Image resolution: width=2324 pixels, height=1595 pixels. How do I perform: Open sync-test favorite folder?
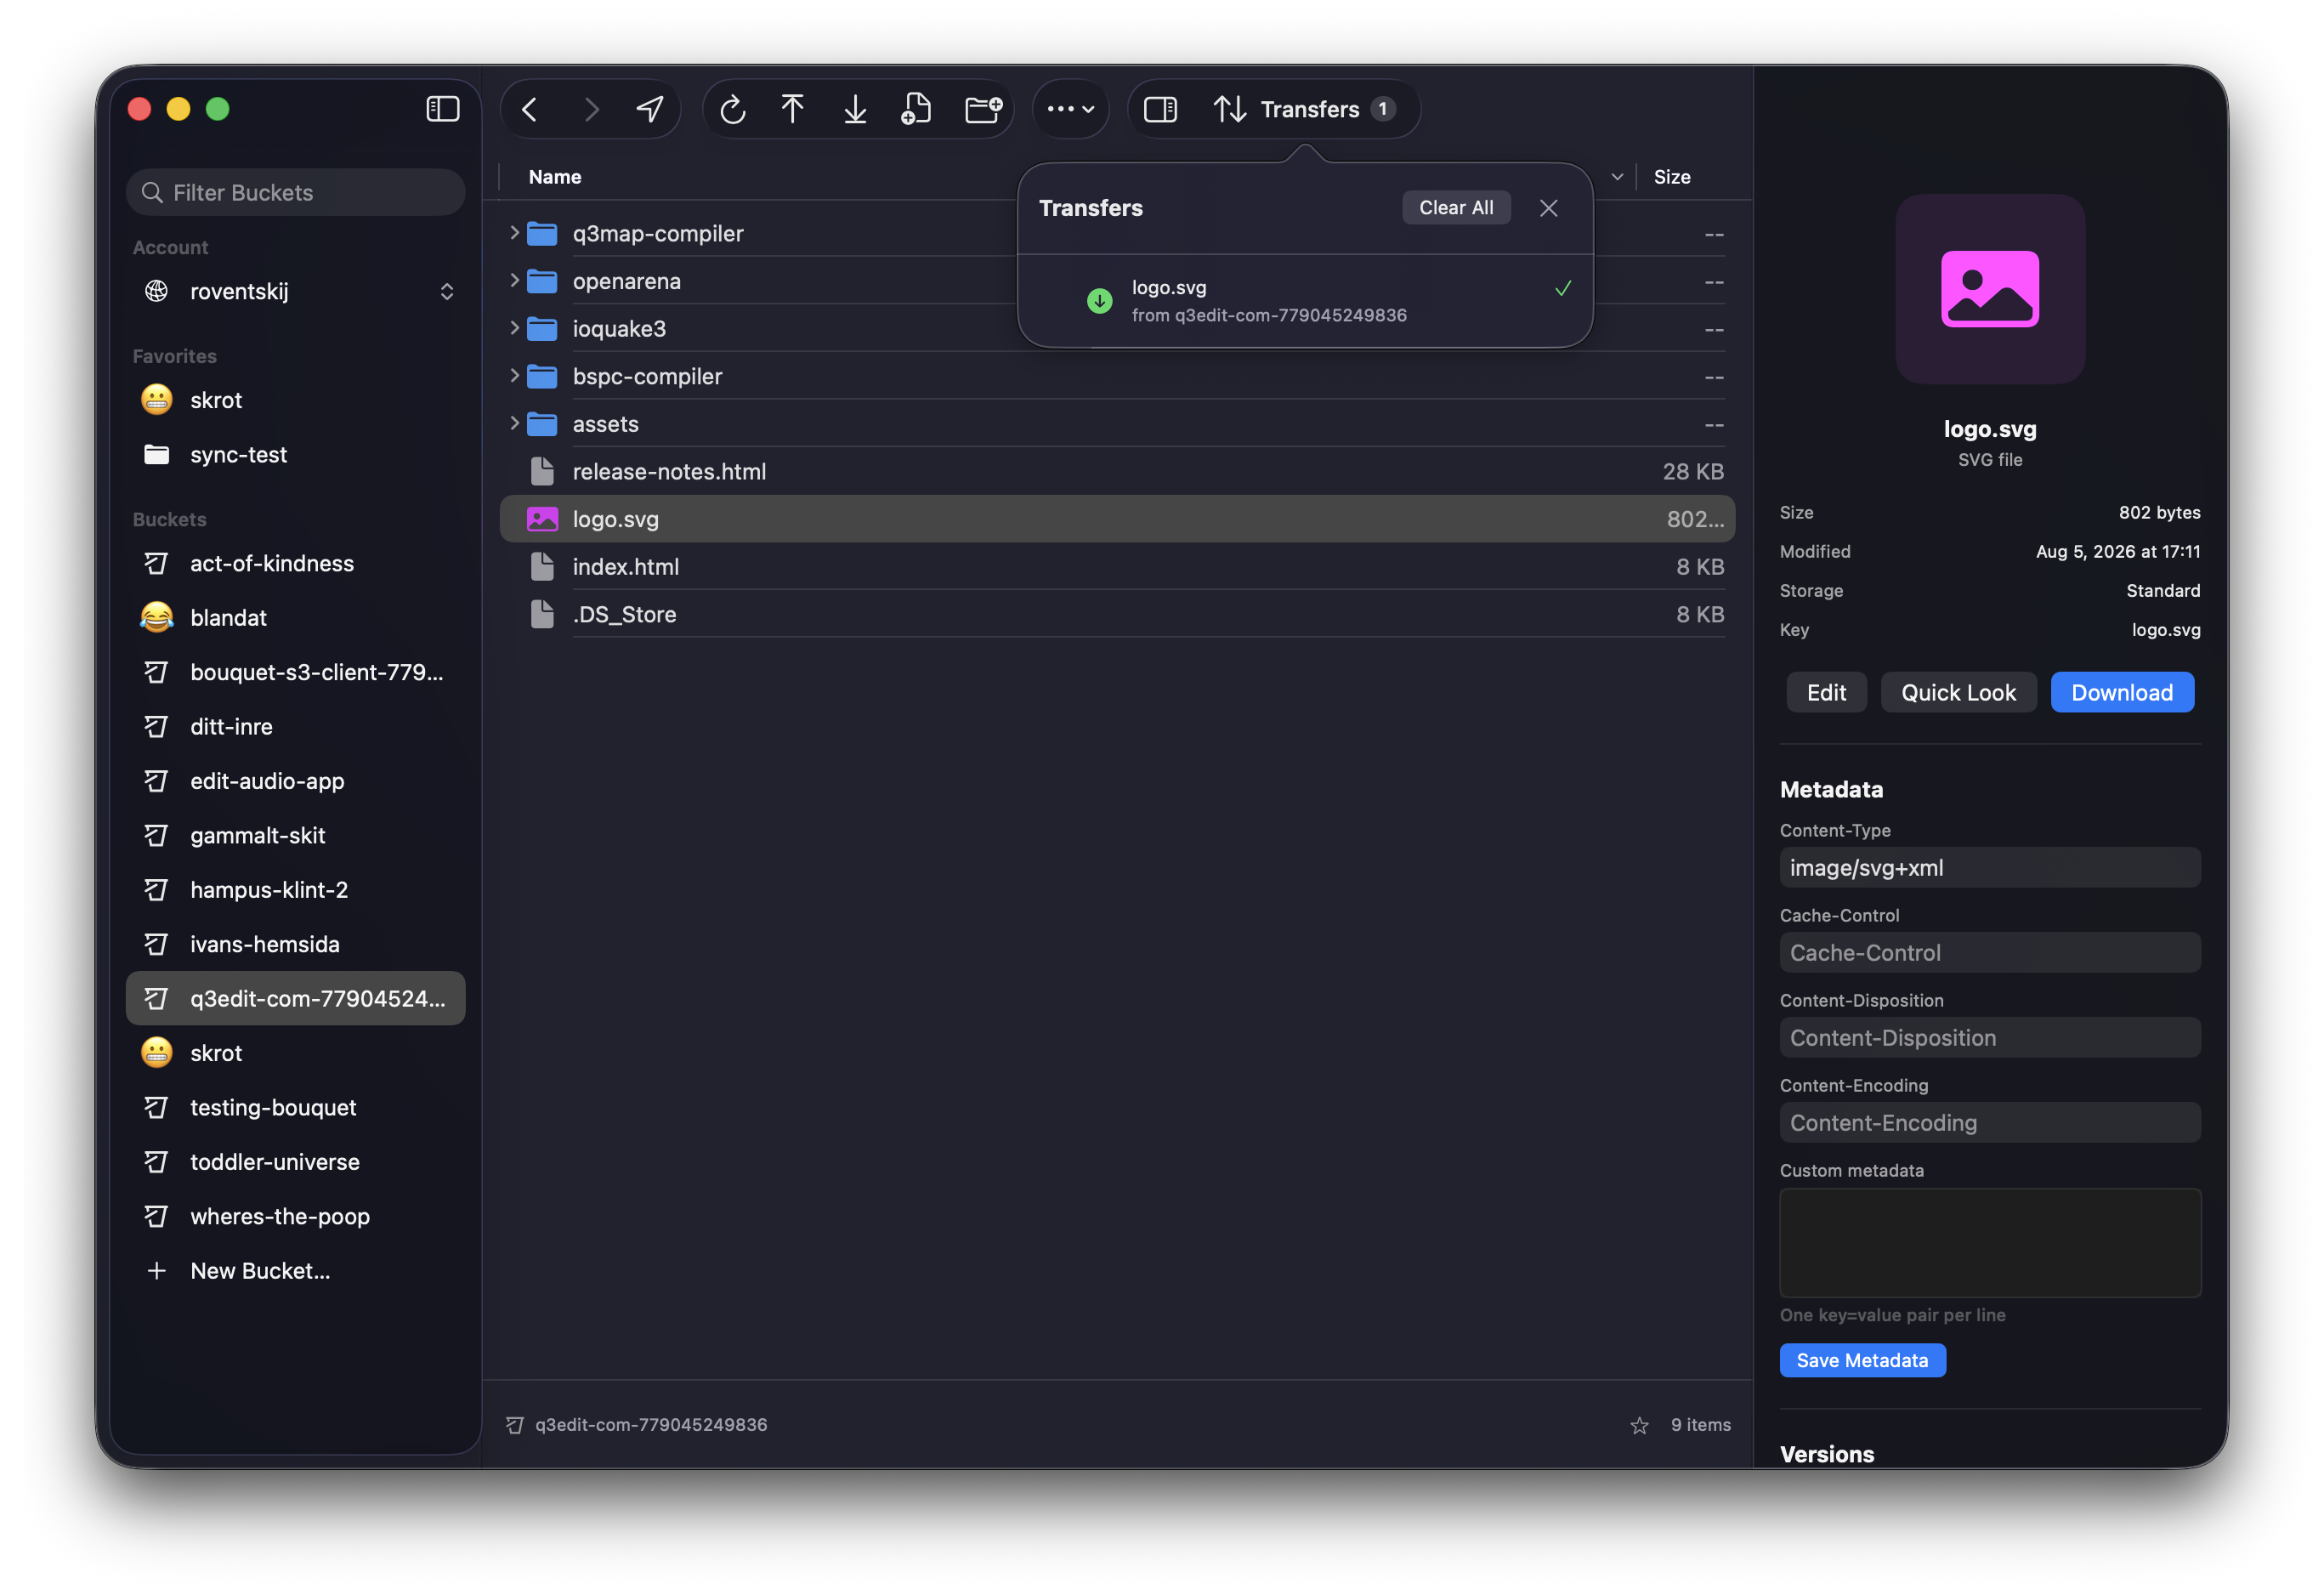click(296, 454)
